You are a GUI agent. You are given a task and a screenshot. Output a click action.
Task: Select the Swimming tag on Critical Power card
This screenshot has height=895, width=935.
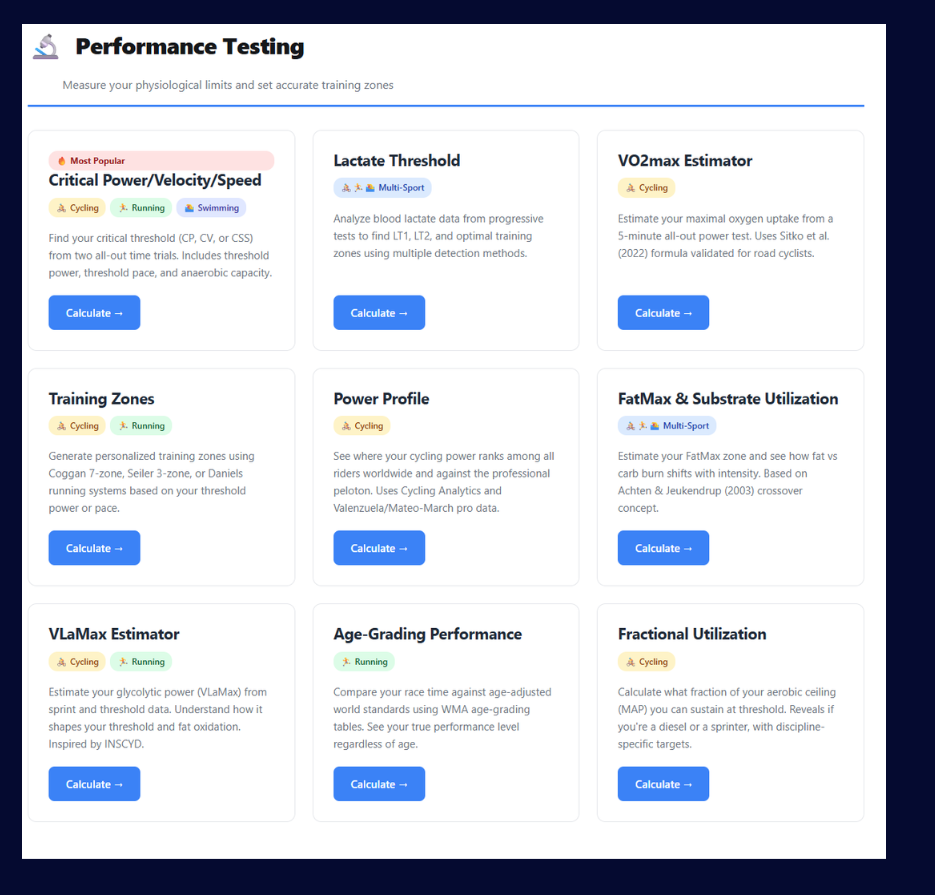point(211,208)
